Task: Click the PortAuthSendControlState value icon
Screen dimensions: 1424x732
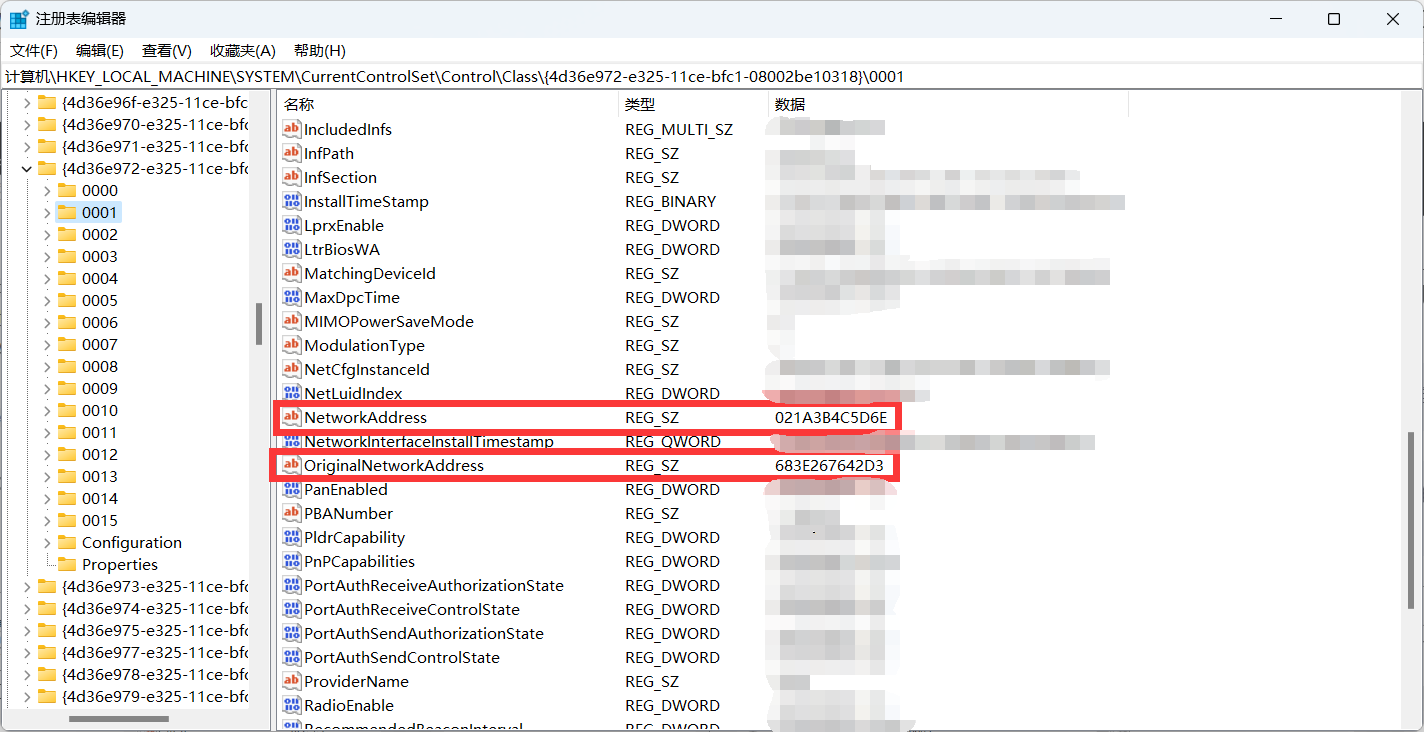Action: coord(291,657)
